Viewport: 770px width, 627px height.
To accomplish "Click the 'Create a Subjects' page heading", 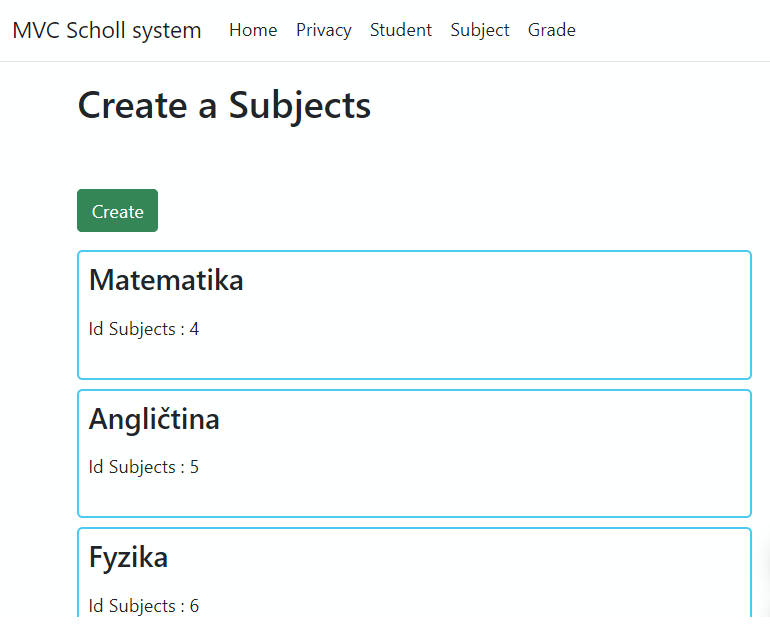I will pyautogui.click(x=224, y=105).
